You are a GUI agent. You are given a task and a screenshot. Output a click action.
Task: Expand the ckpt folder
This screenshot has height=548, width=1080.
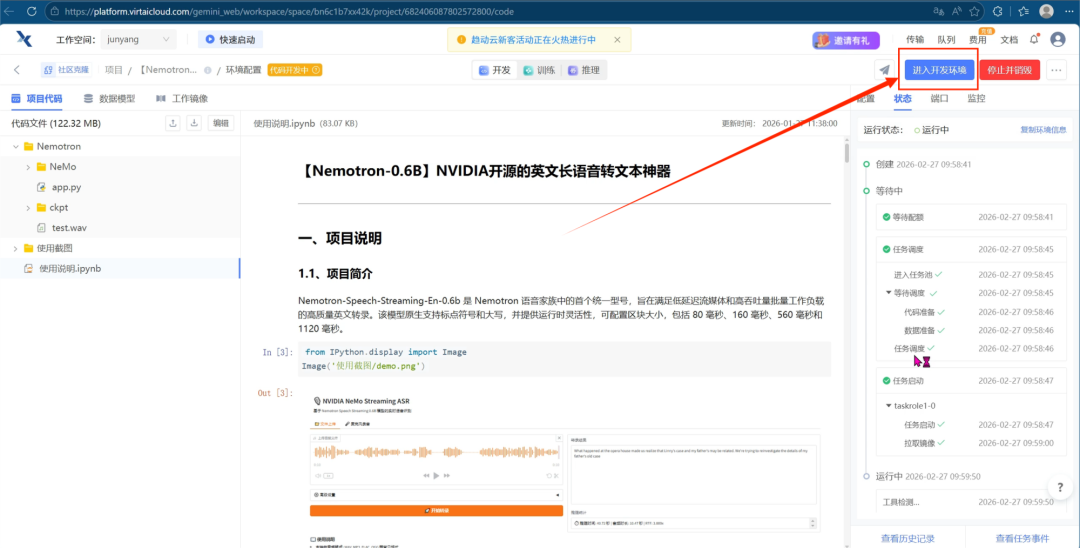pos(28,207)
